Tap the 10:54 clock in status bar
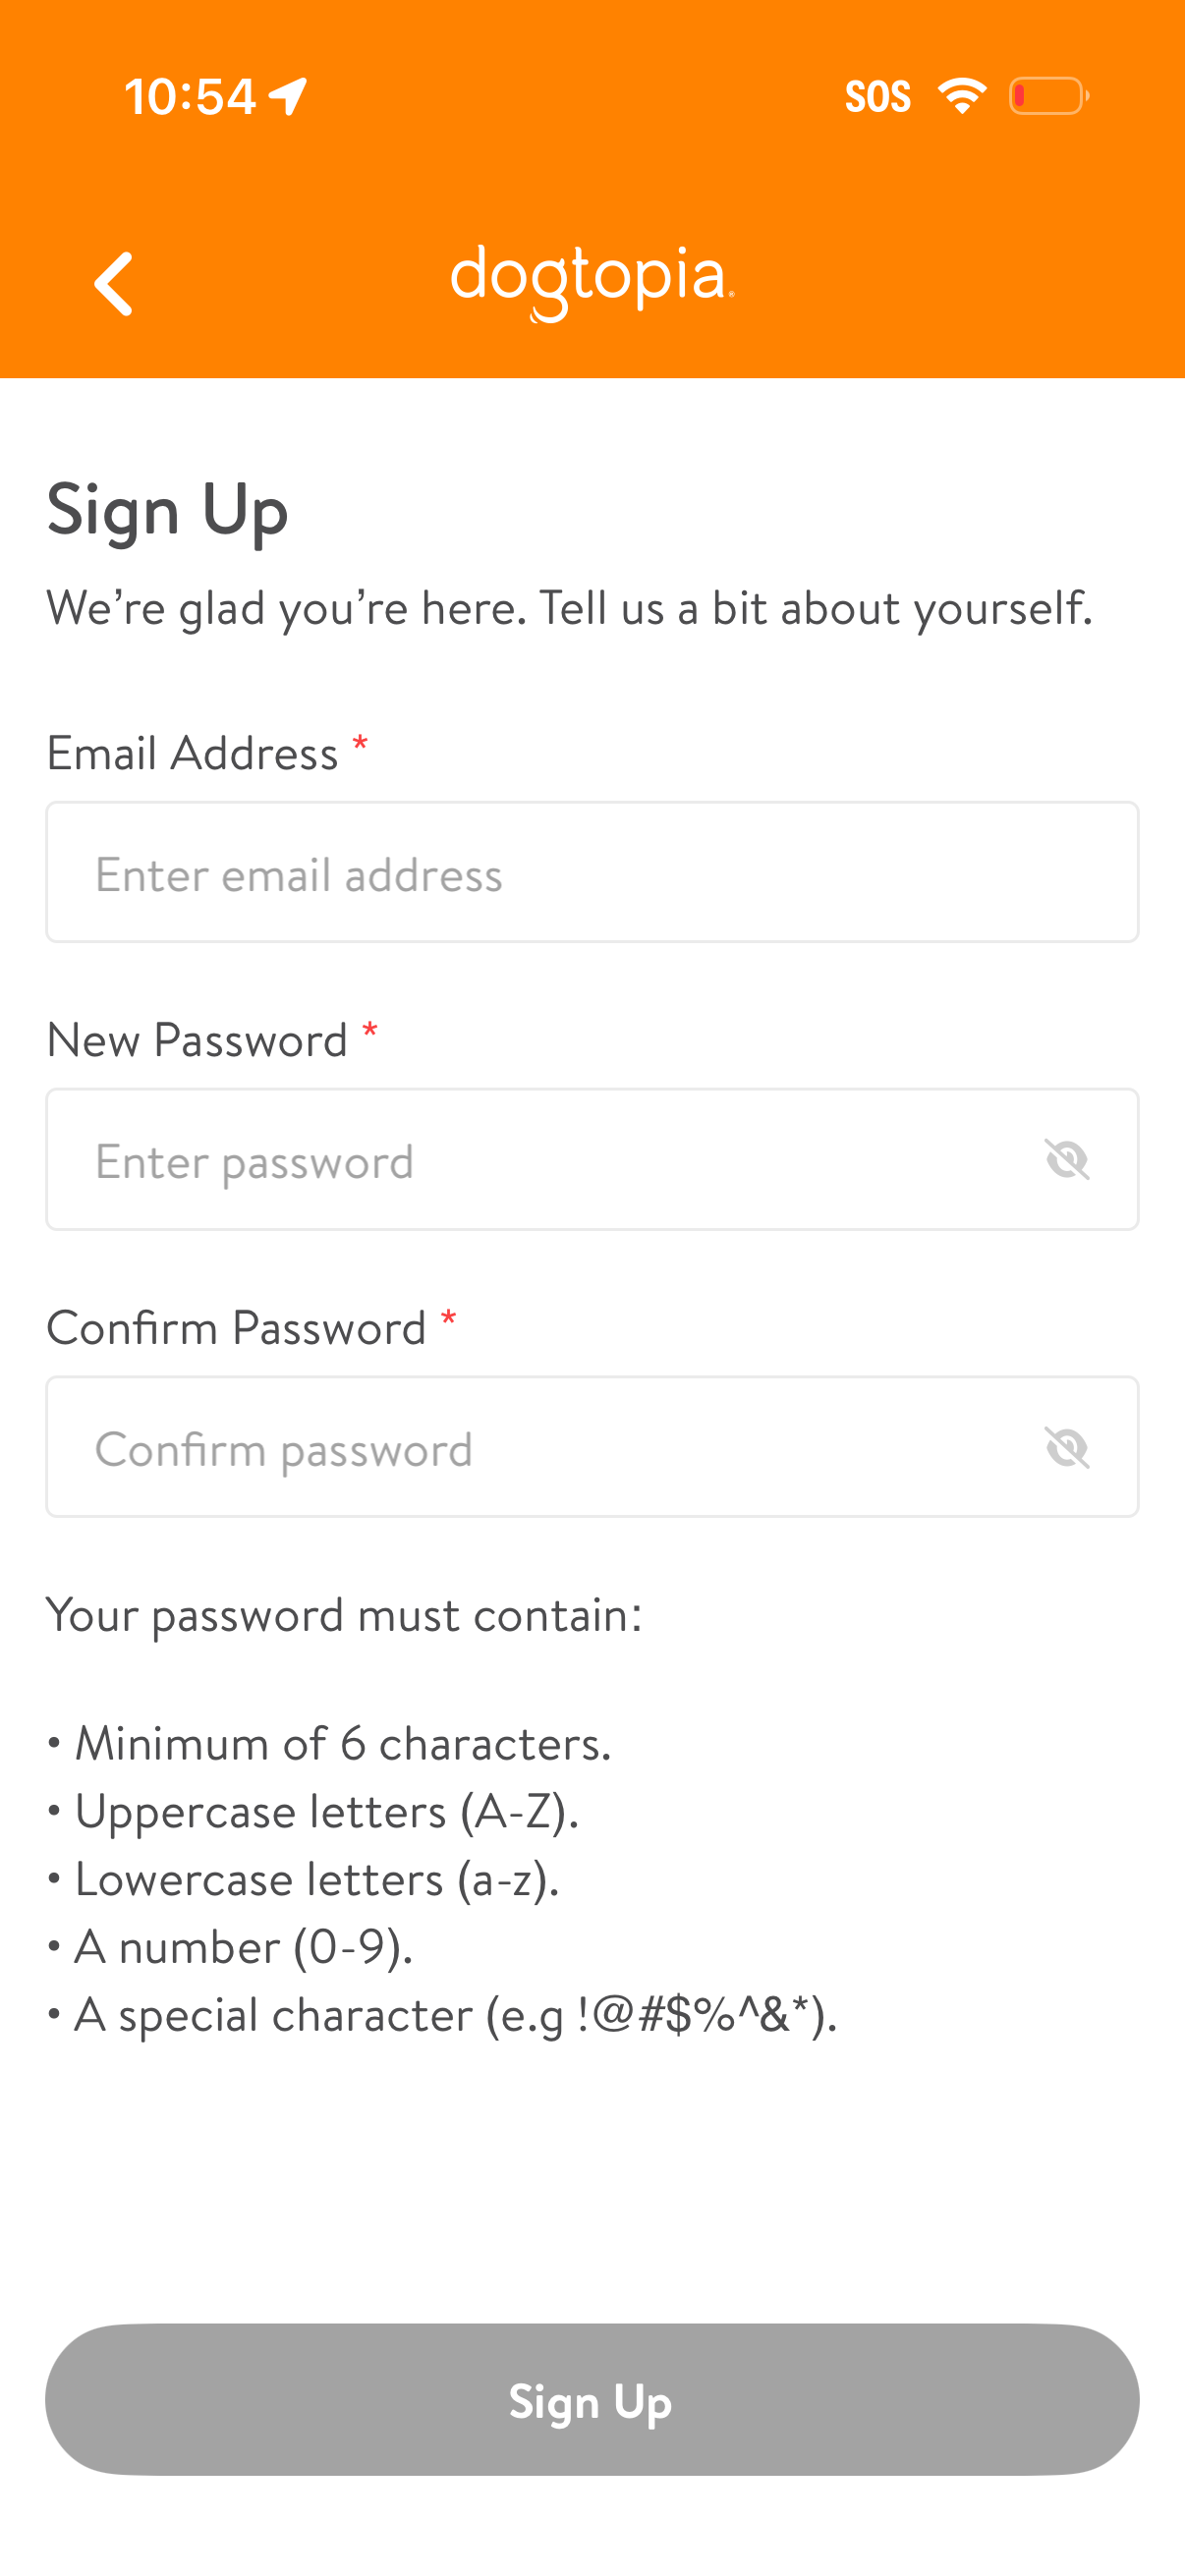The width and height of the screenshot is (1185, 2576). tap(190, 97)
